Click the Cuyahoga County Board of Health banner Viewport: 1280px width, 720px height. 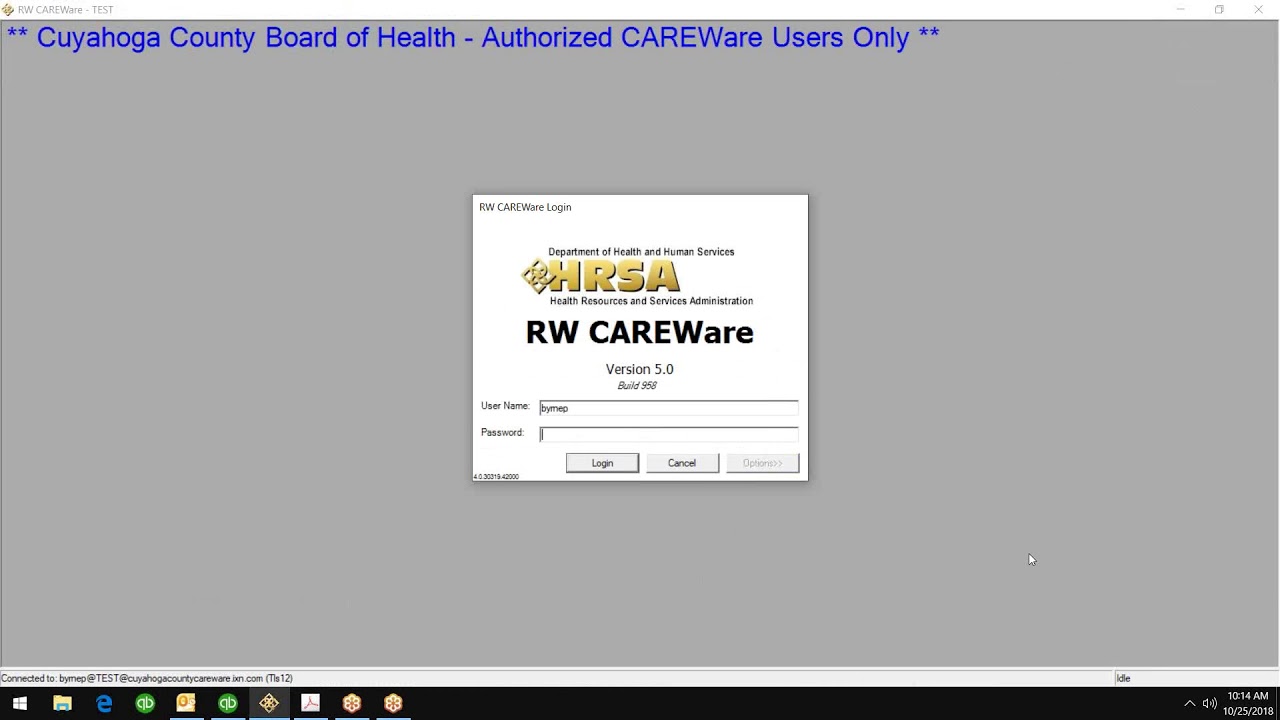(473, 37)
